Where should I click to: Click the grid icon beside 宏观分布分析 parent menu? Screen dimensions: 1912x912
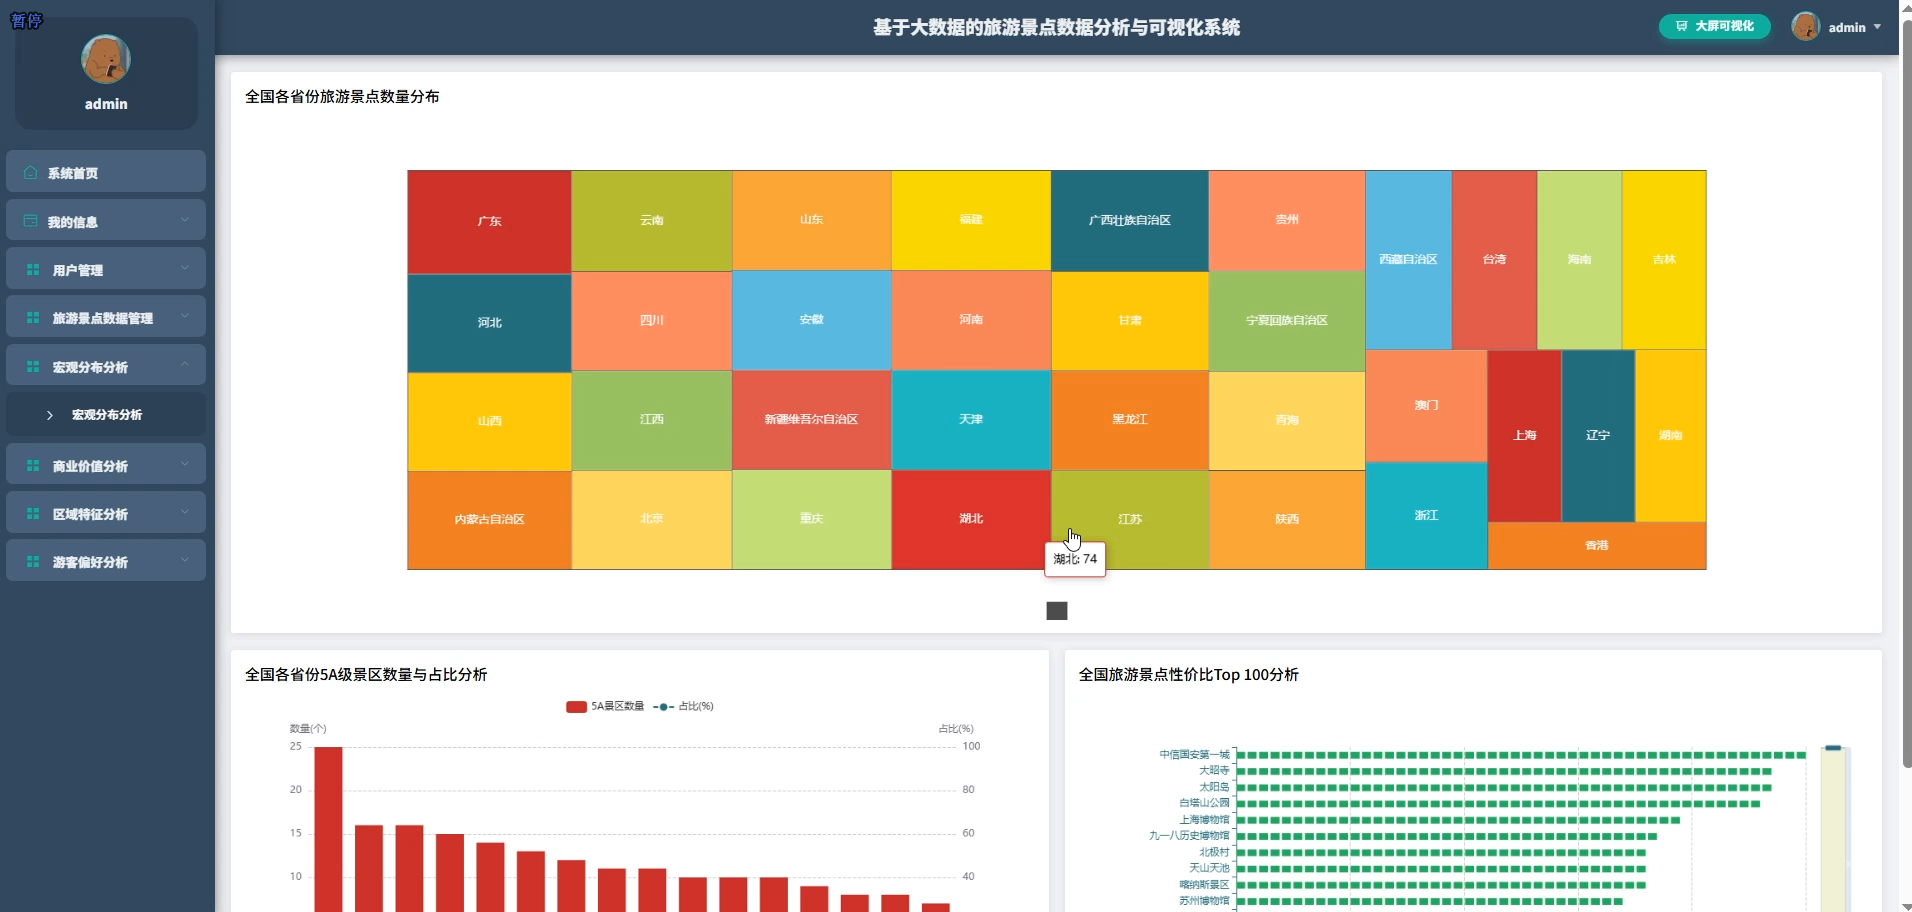[x=33, y=367]
